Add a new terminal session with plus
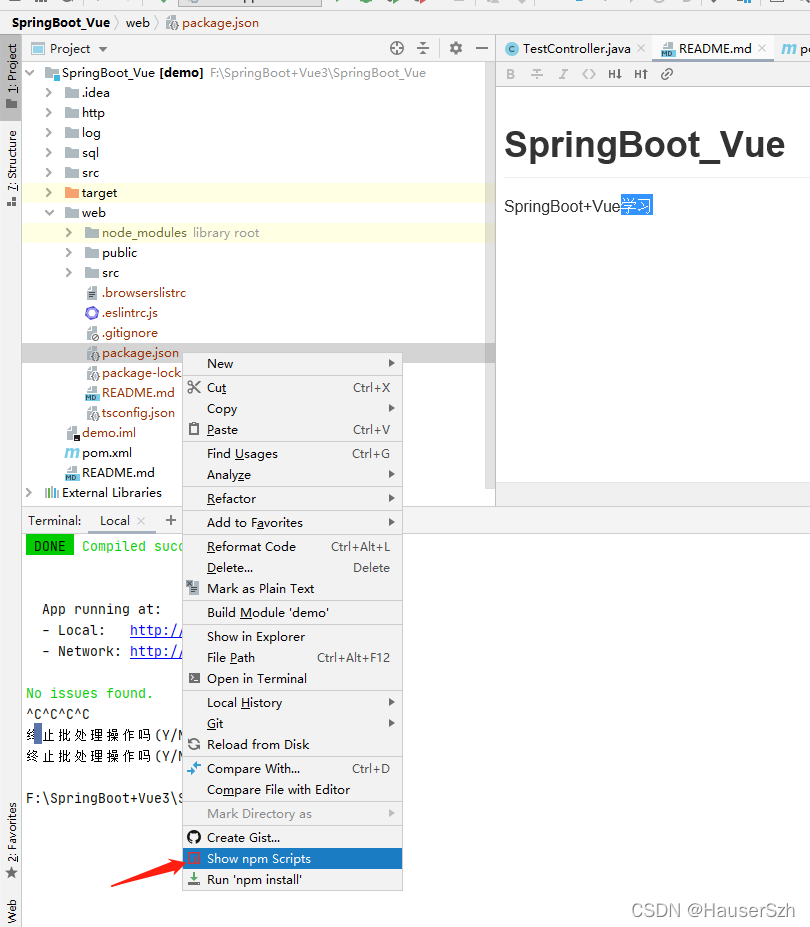810x927 pixels. [x=171, y=520]
